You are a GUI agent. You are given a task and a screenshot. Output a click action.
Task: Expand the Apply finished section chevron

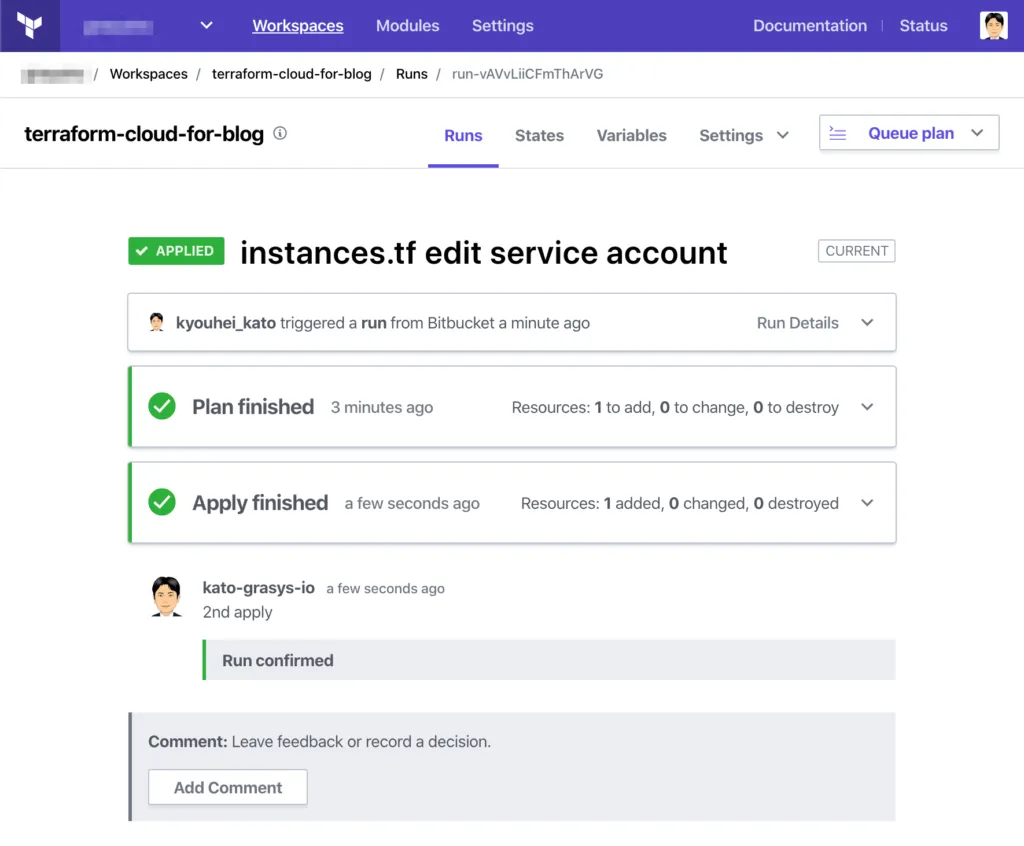click(x=867, y=503)
